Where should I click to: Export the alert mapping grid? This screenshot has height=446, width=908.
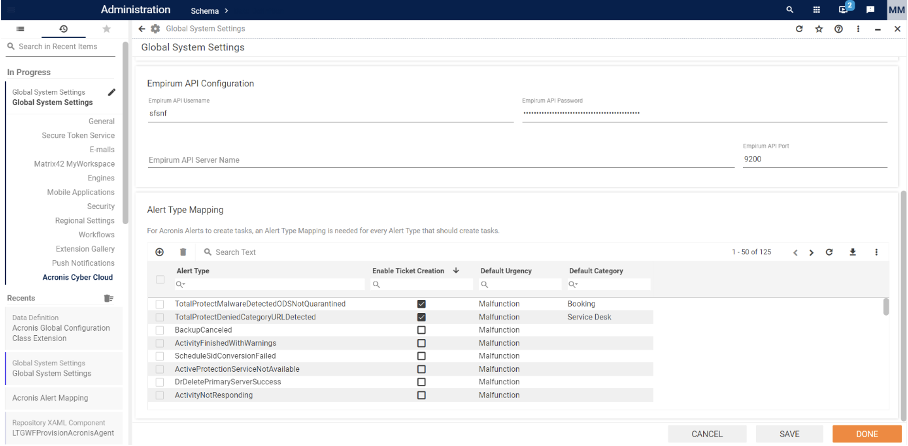tap(852, 252)
